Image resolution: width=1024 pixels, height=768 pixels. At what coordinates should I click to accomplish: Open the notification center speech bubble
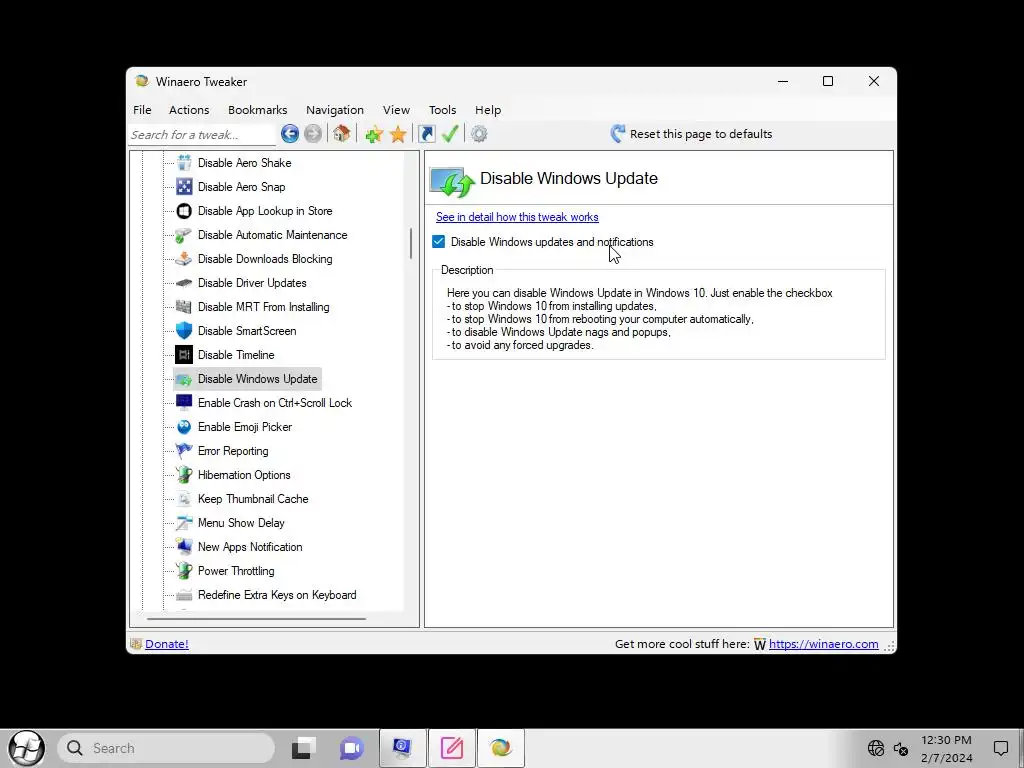click(x=1000, y=748)
